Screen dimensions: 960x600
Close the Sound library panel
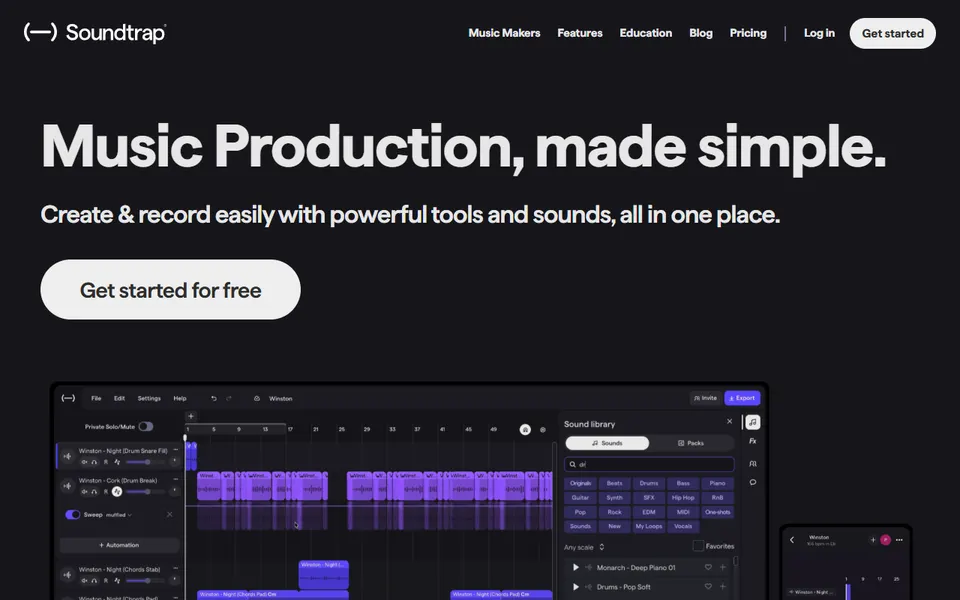(729, 421)
